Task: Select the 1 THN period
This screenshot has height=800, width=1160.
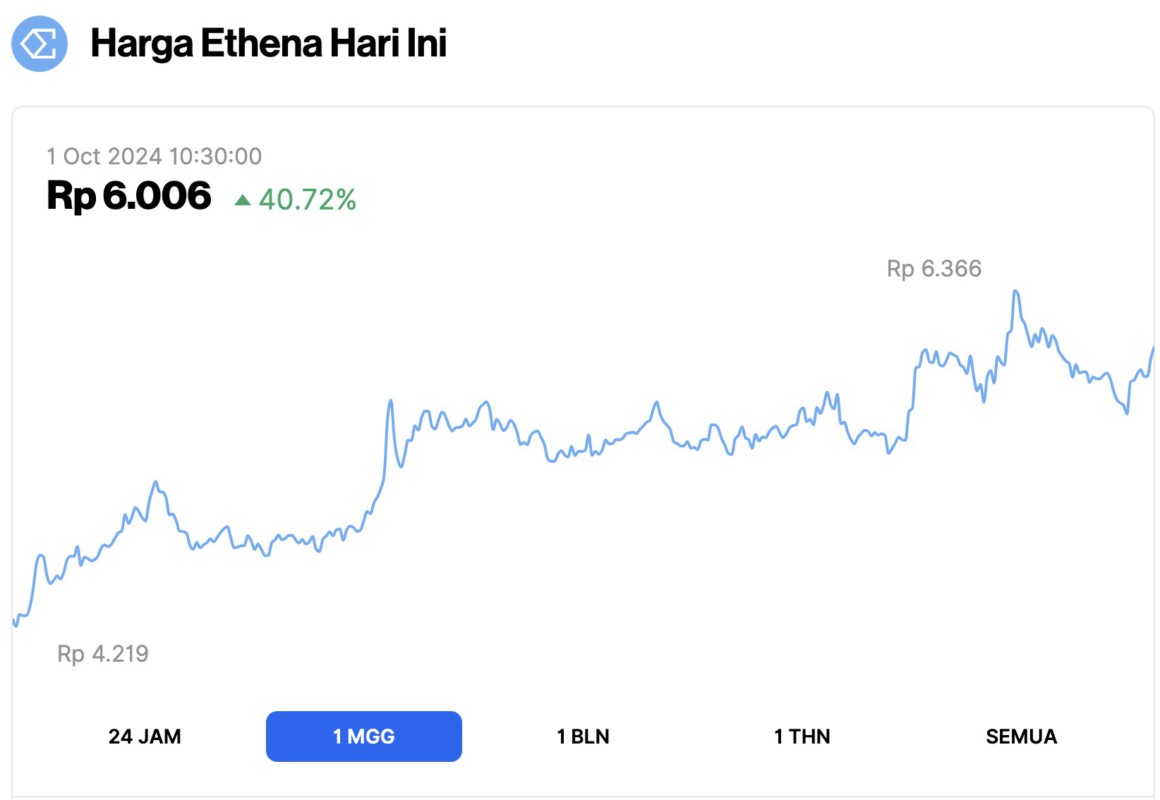Action: click(x=803, y=736)
